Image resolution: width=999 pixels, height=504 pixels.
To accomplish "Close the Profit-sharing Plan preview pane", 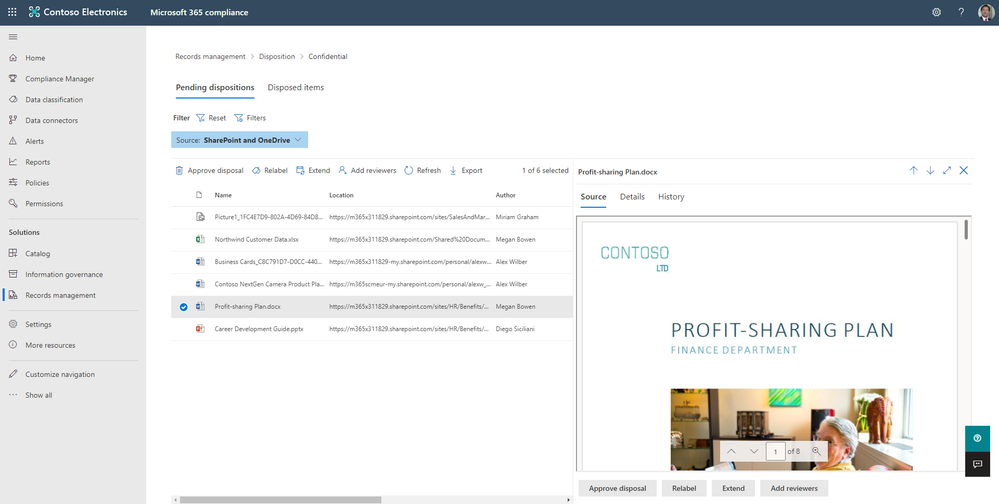I will [x=963, y=171].
